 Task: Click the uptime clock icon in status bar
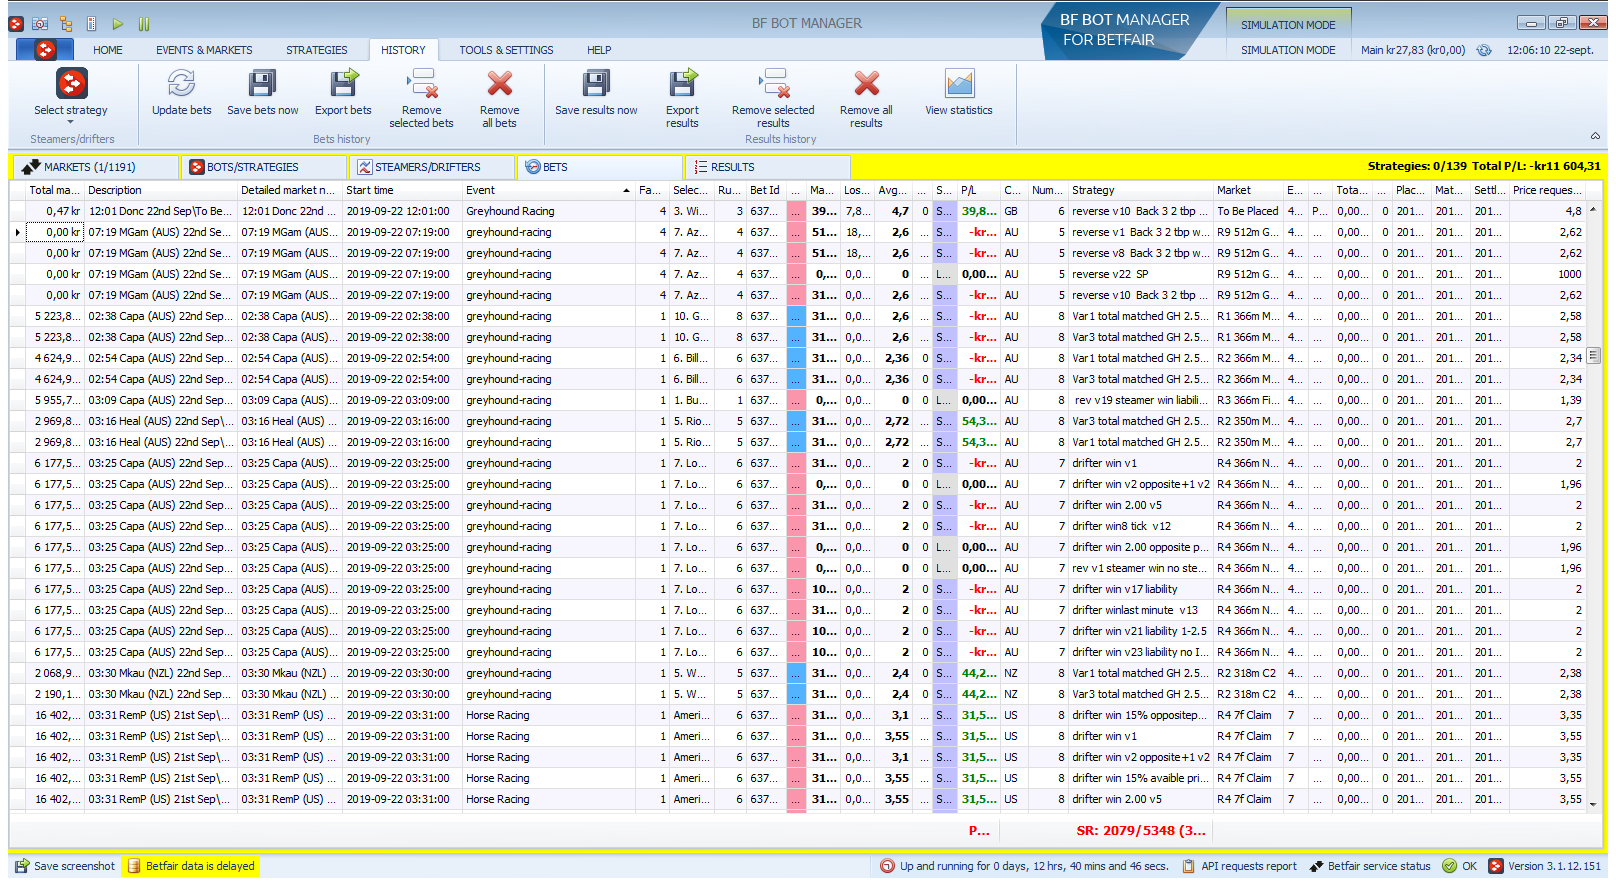(x=887, y=866)
